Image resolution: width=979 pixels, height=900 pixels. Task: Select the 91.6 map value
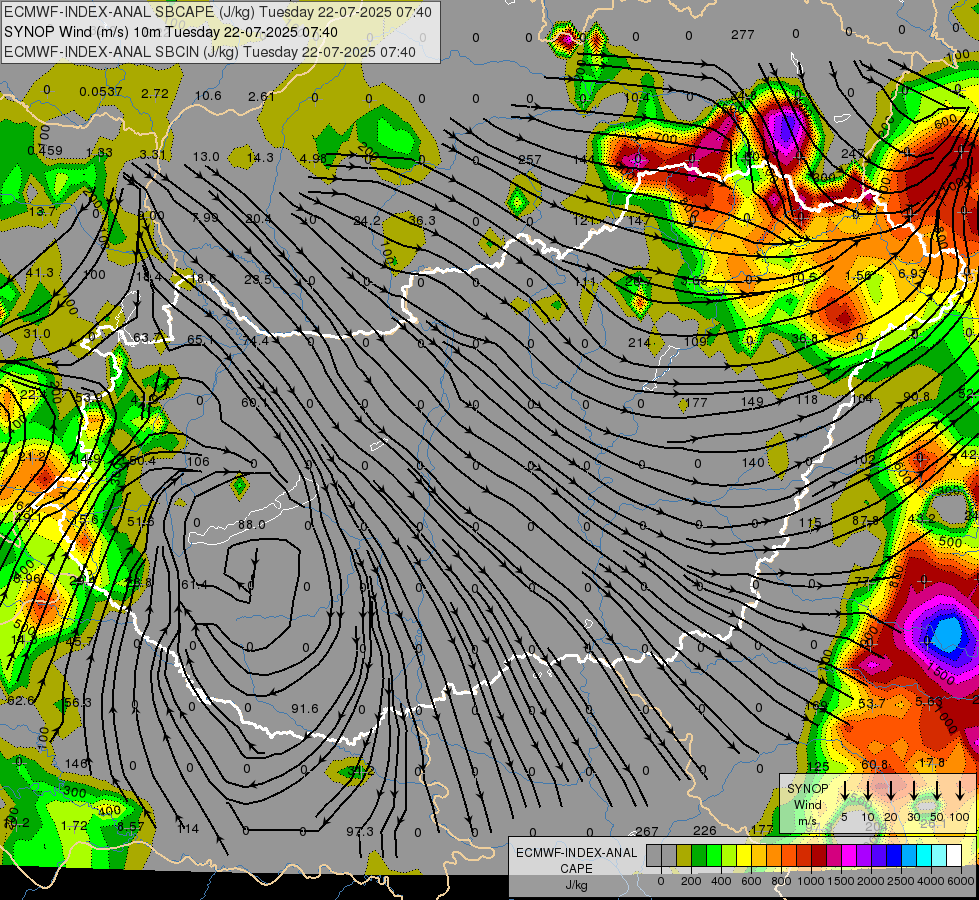pos(305,708)
